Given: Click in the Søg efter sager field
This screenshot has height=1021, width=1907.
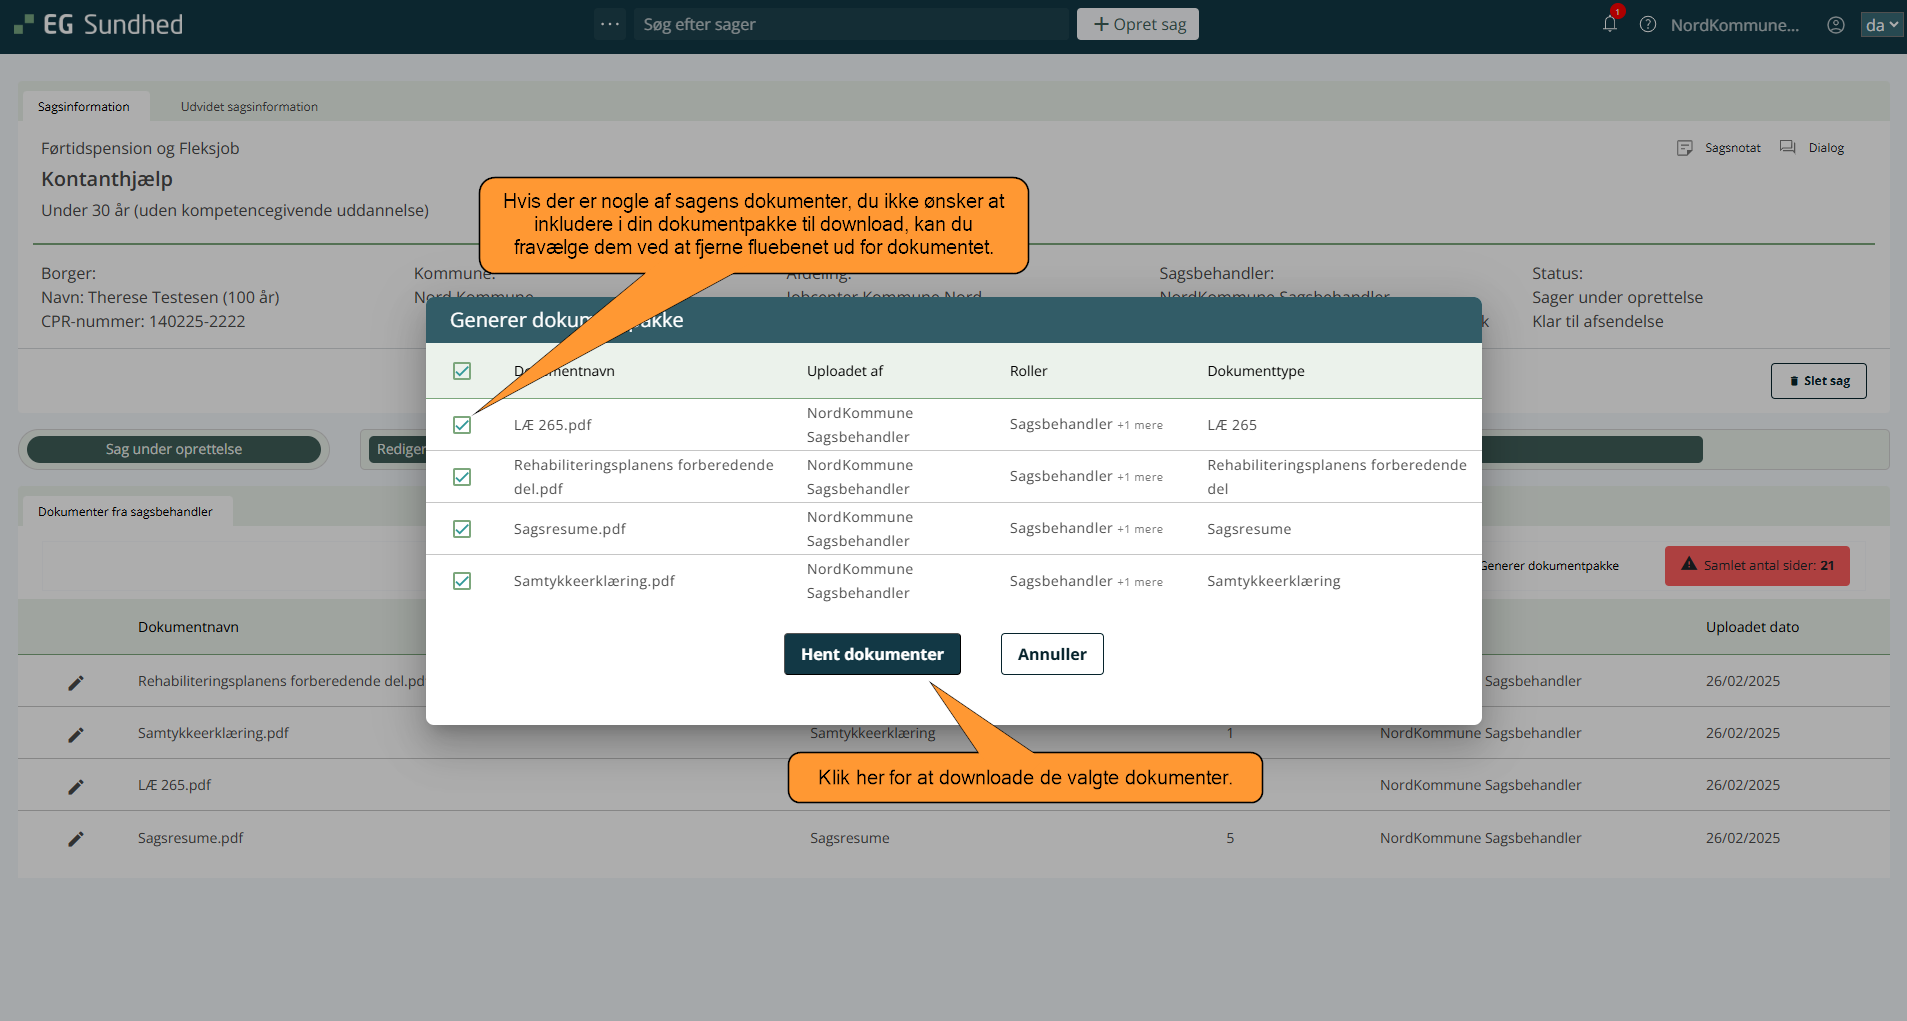Looking at the screenshot, I should 850,24.
